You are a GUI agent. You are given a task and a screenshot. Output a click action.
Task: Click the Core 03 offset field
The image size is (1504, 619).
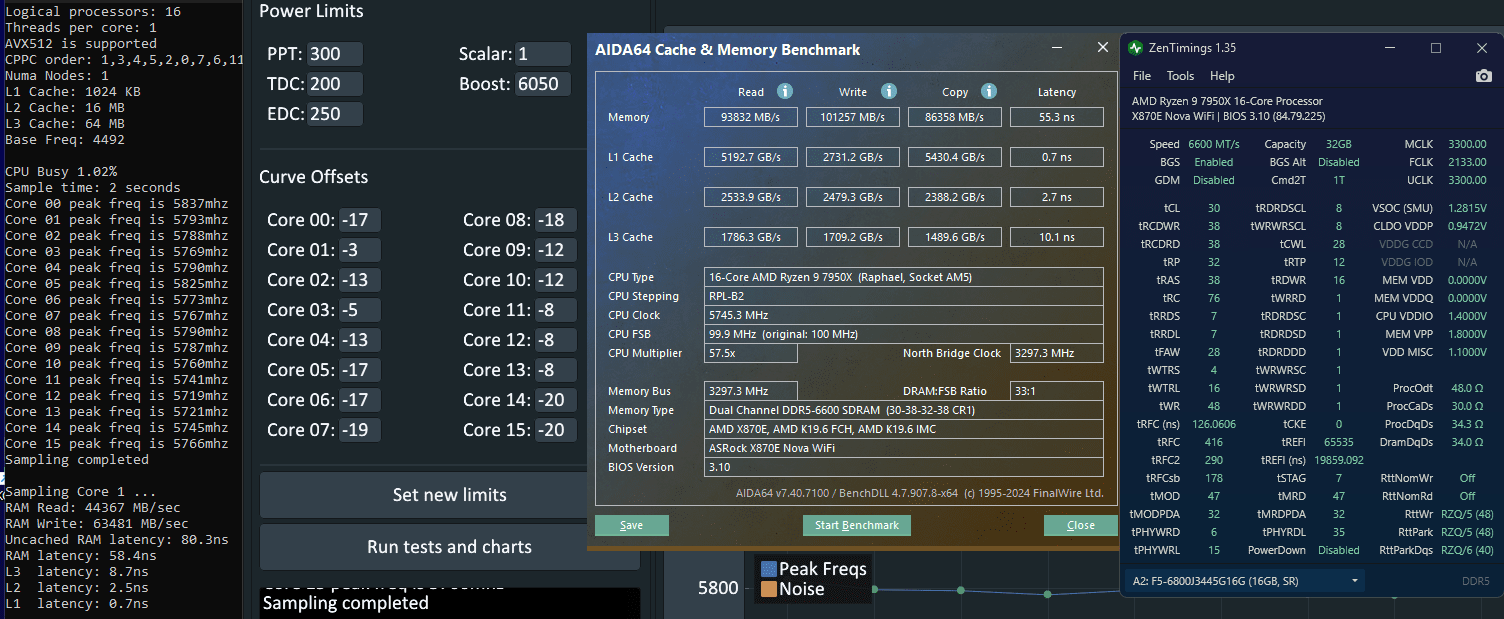(x=360, y=310)
